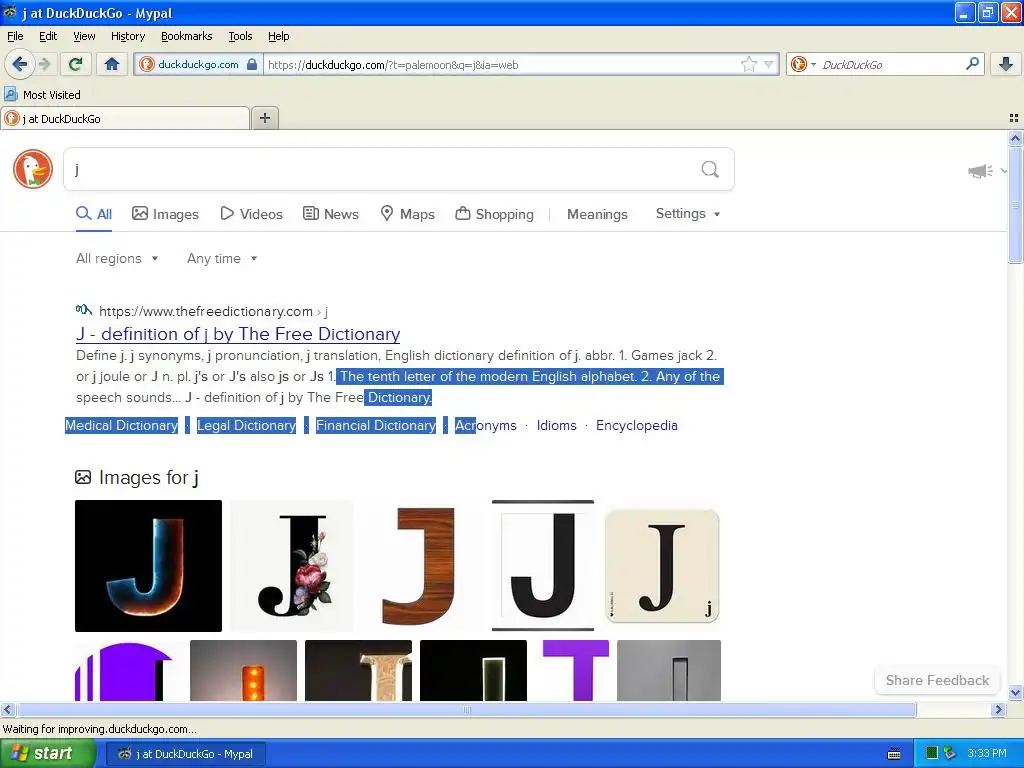Screen dimensions: 1024x768
Task: Switch to the Videos results tab
Action: coord(251,214)
